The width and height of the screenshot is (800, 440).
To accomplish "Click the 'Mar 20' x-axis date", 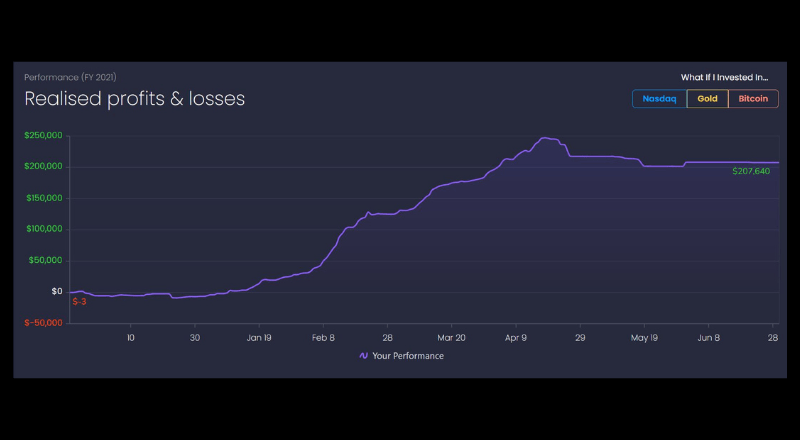I will click(x=451, y=338).
